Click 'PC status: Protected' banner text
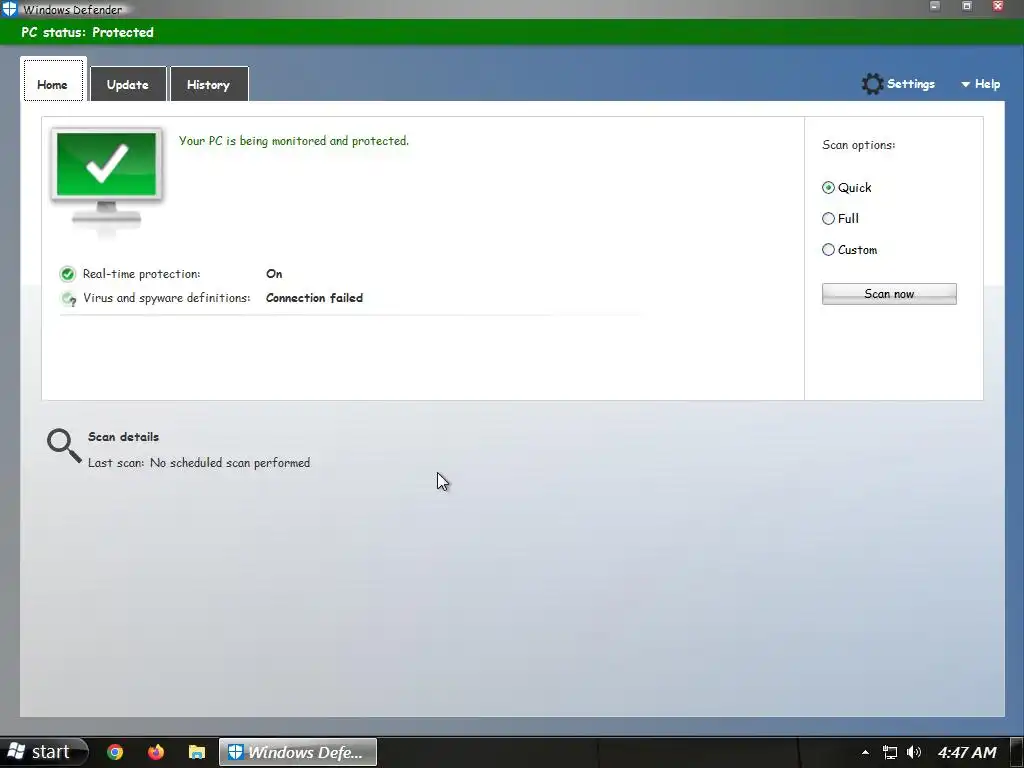 (88, 33)
